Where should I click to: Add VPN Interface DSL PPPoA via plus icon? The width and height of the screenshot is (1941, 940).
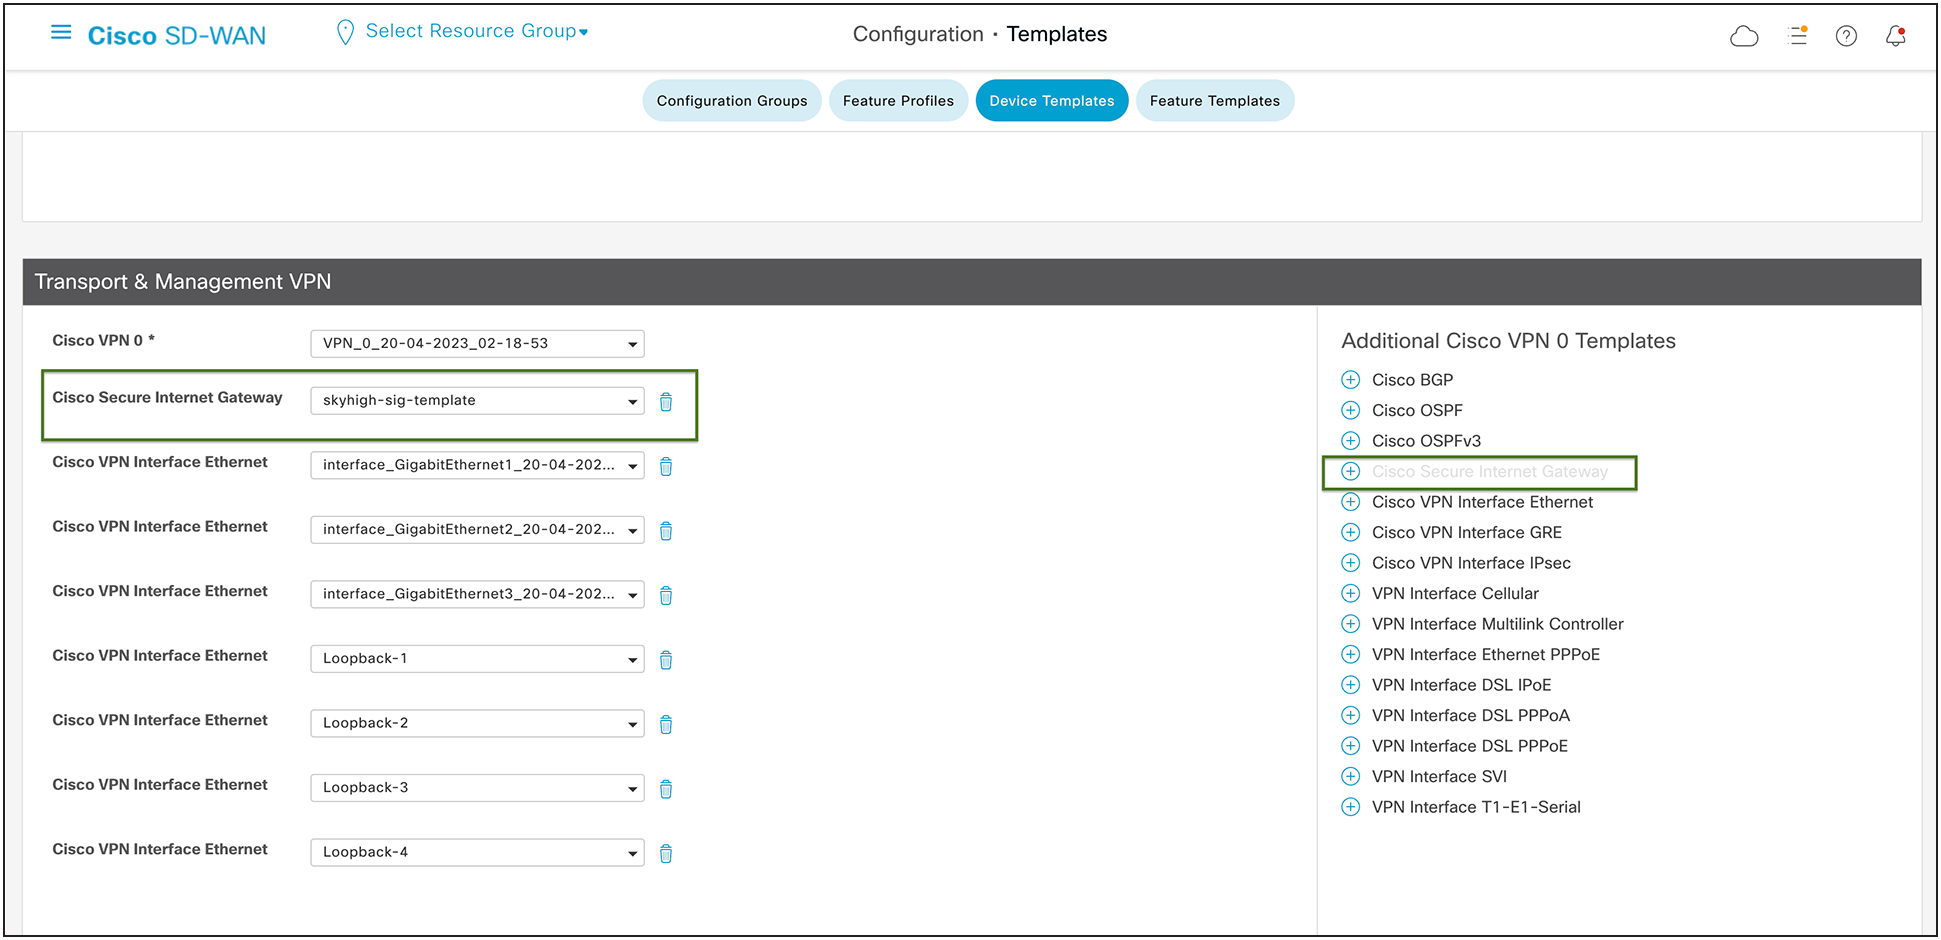(x=1350, y=715)
